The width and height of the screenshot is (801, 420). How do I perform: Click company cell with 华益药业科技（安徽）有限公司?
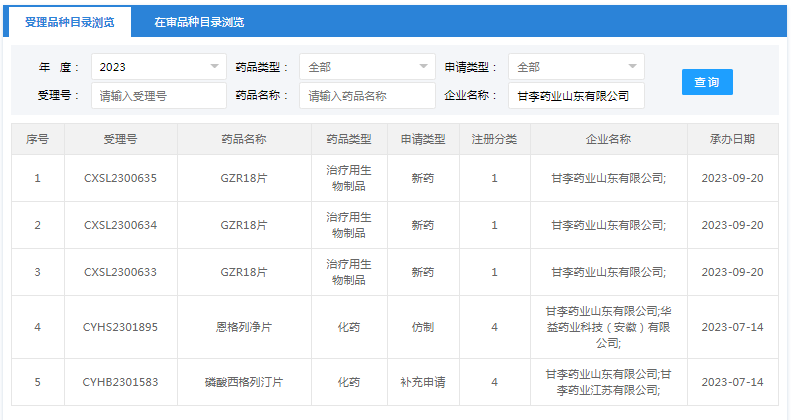[608, 327]
